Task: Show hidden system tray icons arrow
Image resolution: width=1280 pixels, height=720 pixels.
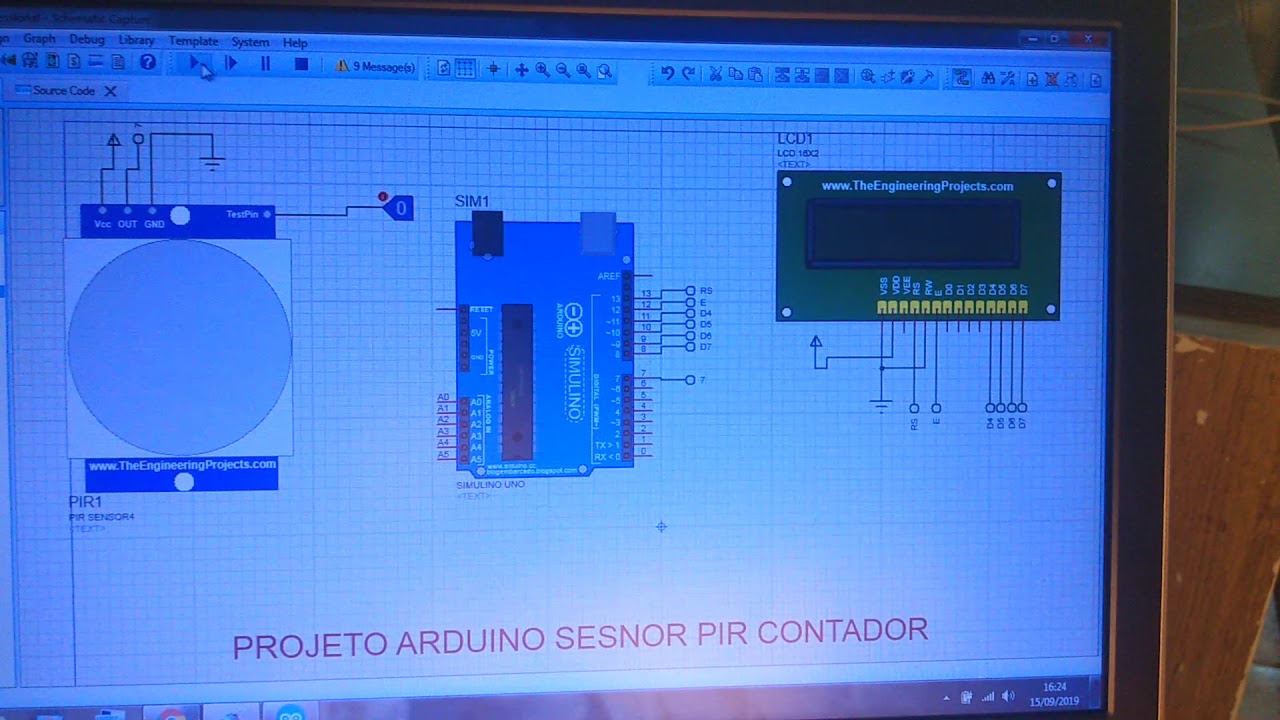Action: 946,697
